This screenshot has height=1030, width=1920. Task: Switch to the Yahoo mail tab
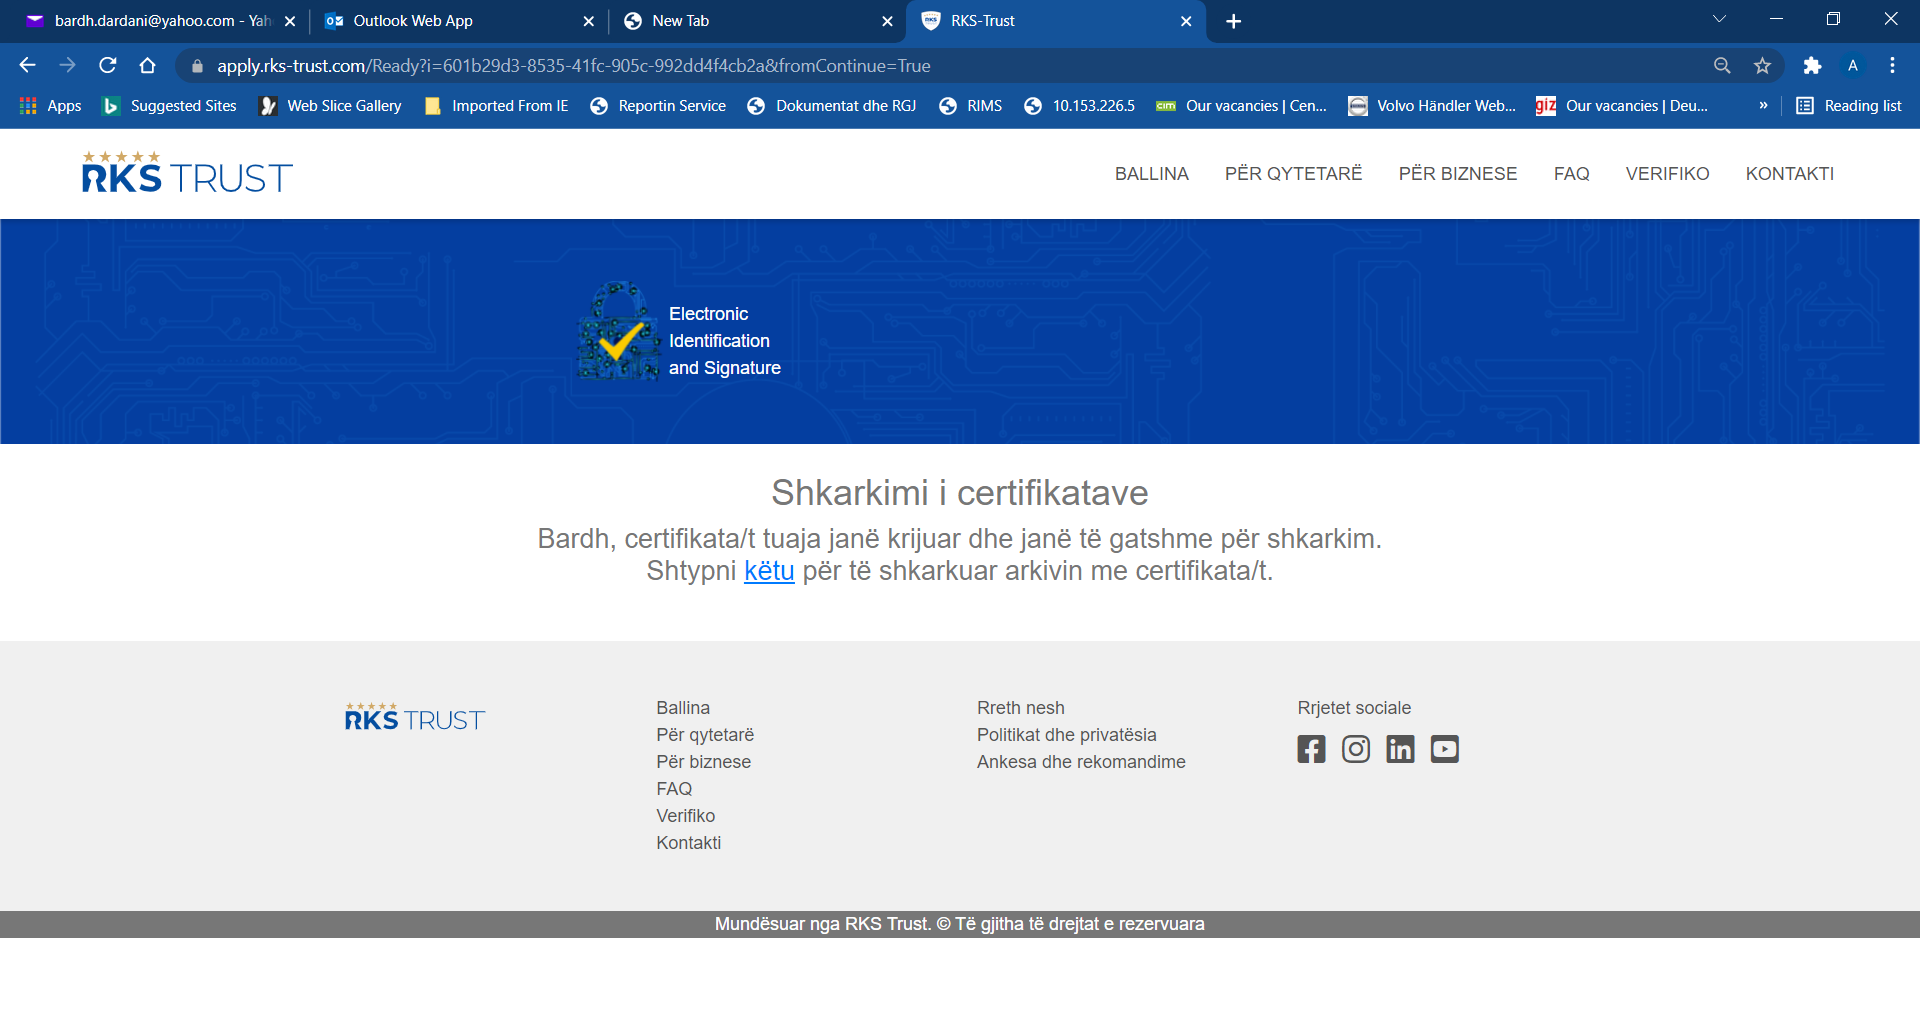point(160,21)
